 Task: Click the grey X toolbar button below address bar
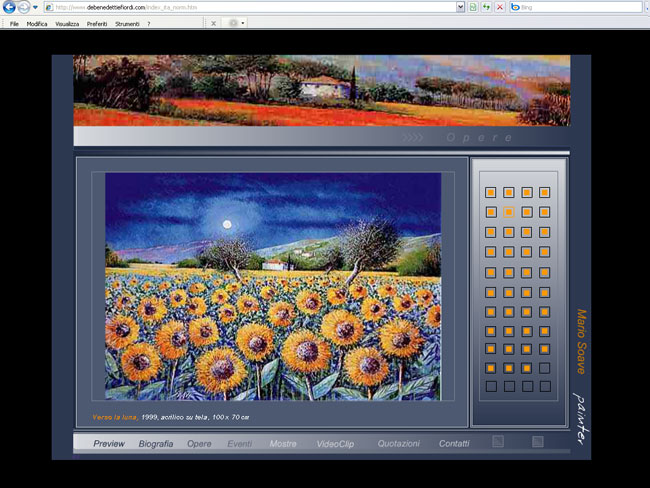(213, 24)
